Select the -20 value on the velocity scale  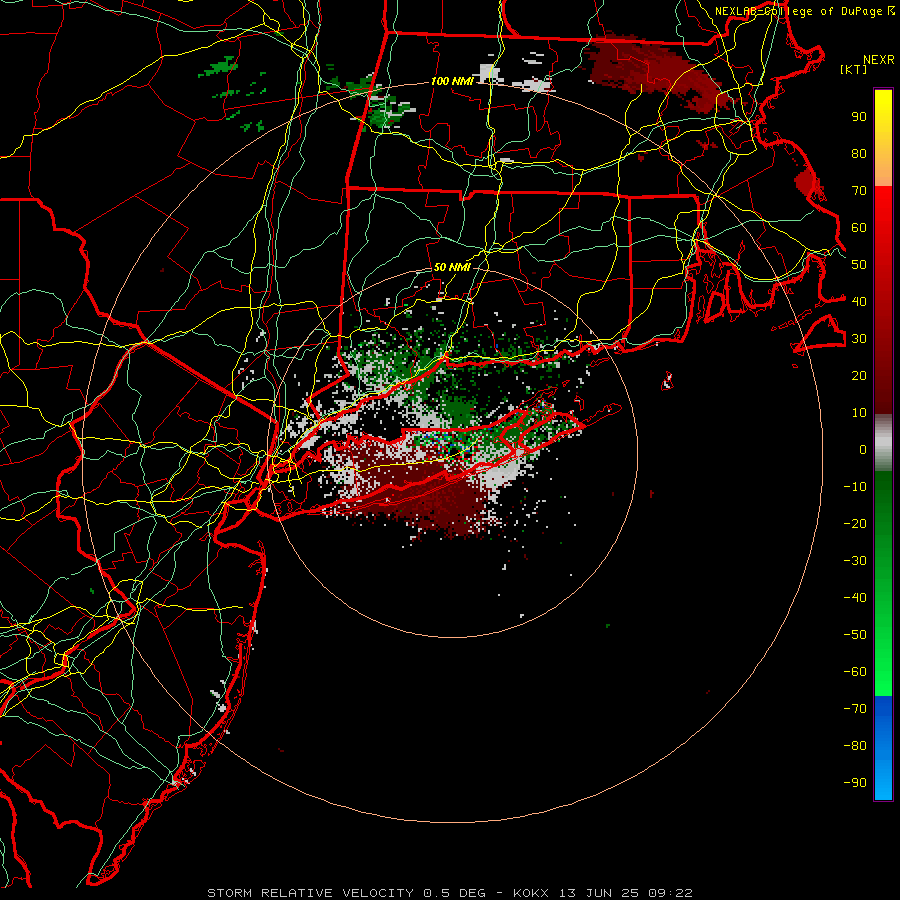(x=855, y=524)
